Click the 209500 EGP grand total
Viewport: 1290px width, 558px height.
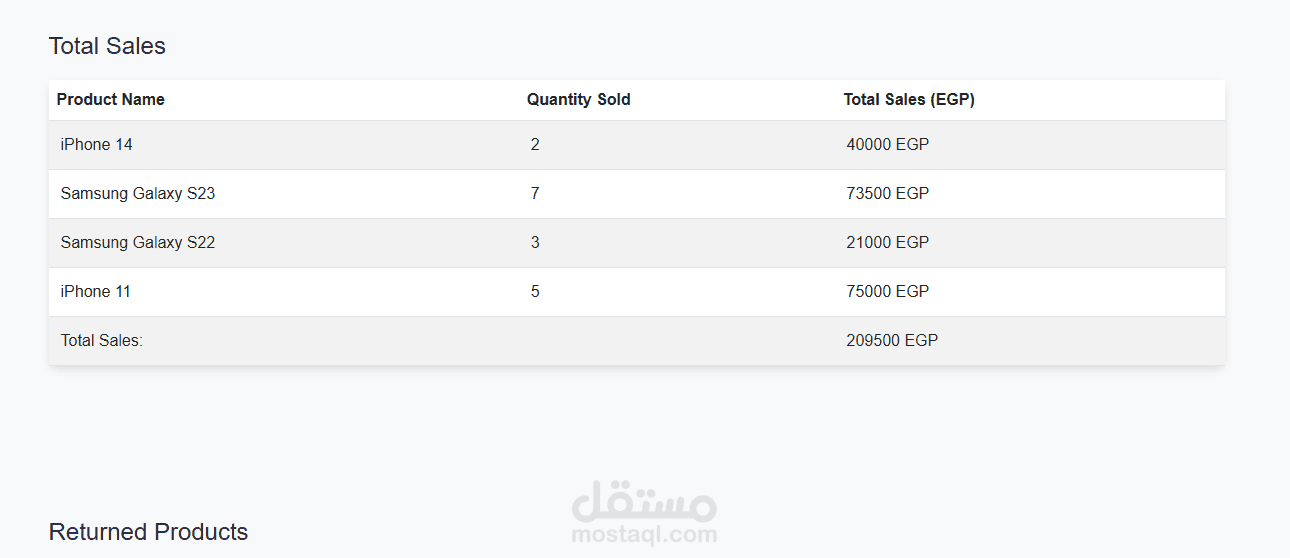tap(892, 341)
